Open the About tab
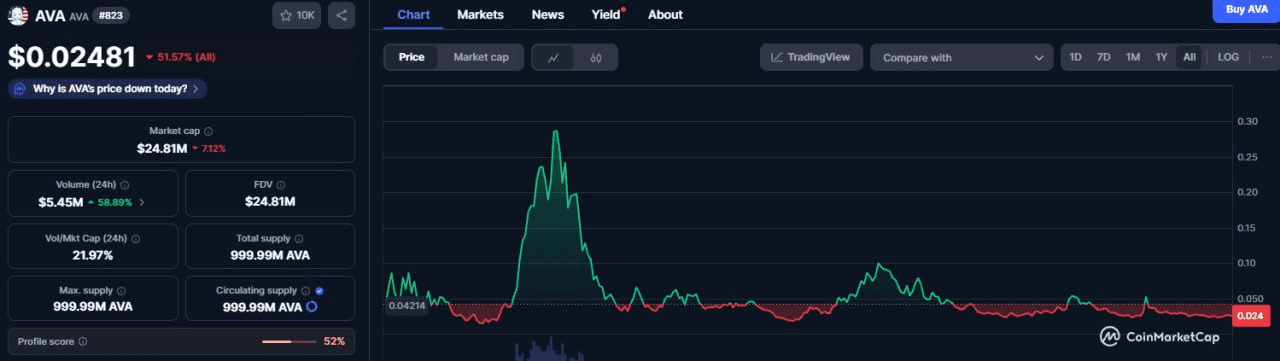Screen dimensions: 1280x361 point(665,15)
